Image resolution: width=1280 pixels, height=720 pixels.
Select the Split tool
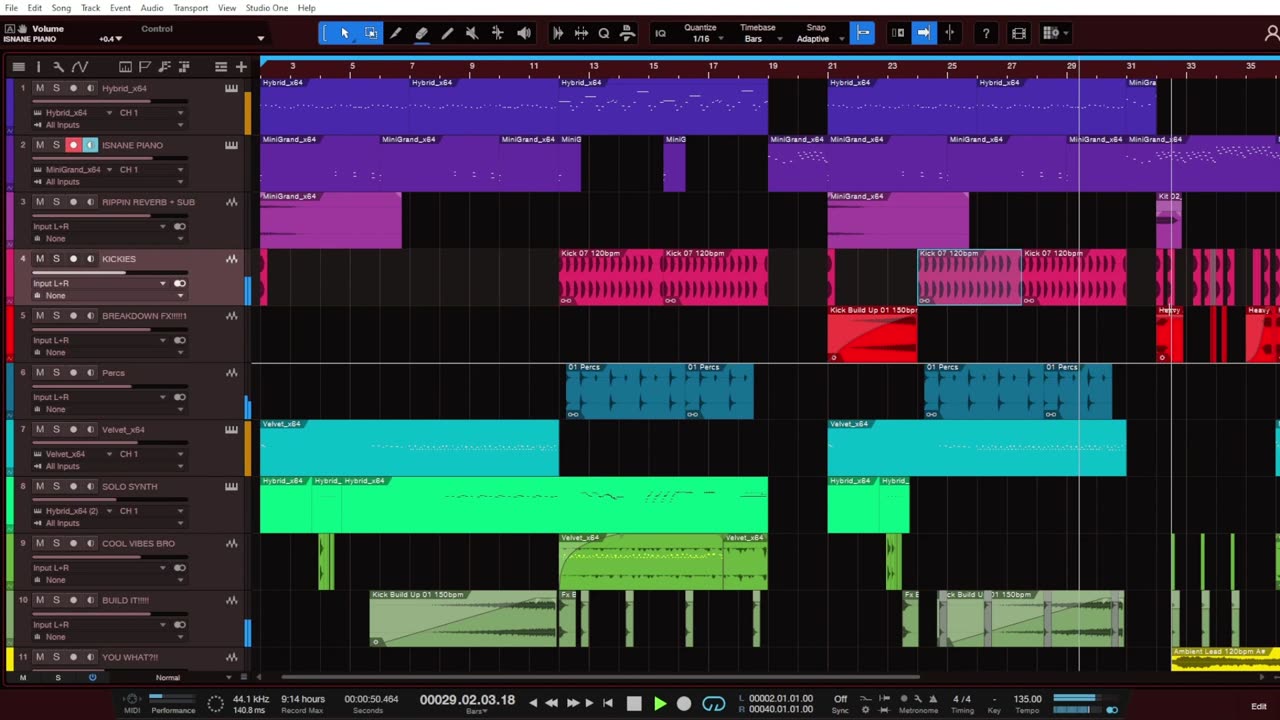coord(396,33)
